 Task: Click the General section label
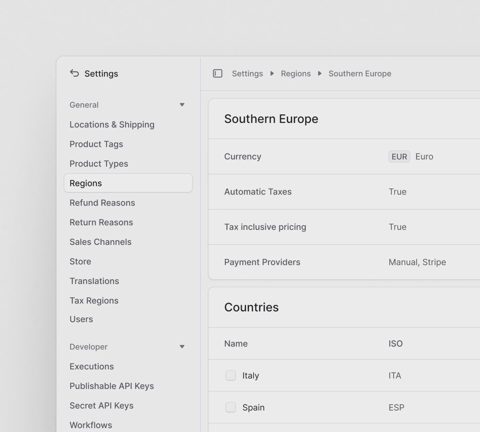click(x=84, y=105)
